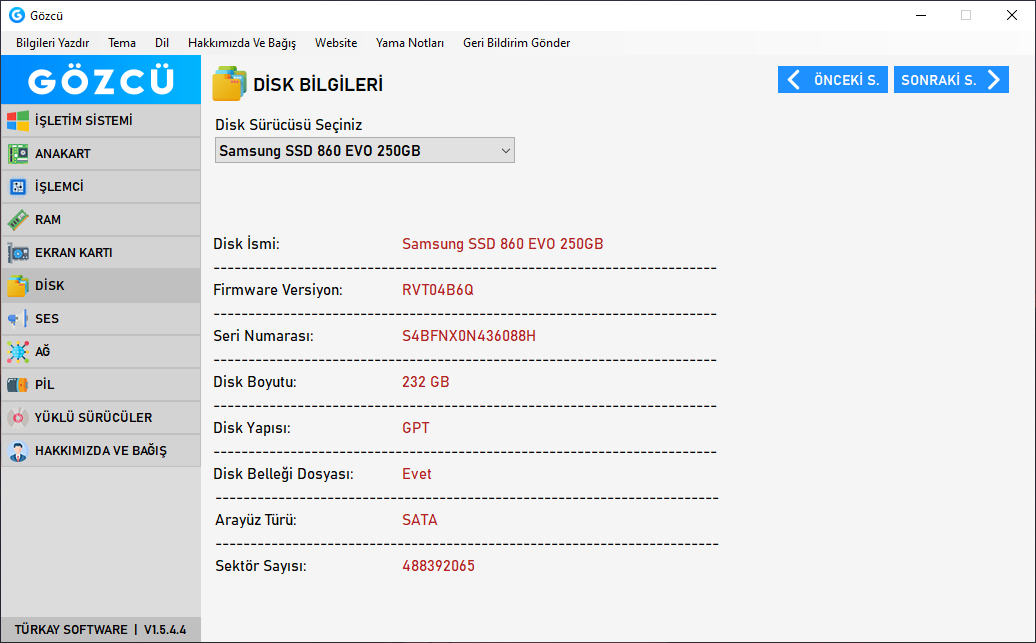Click the Seri Numarası label

[x=263, y=336]
